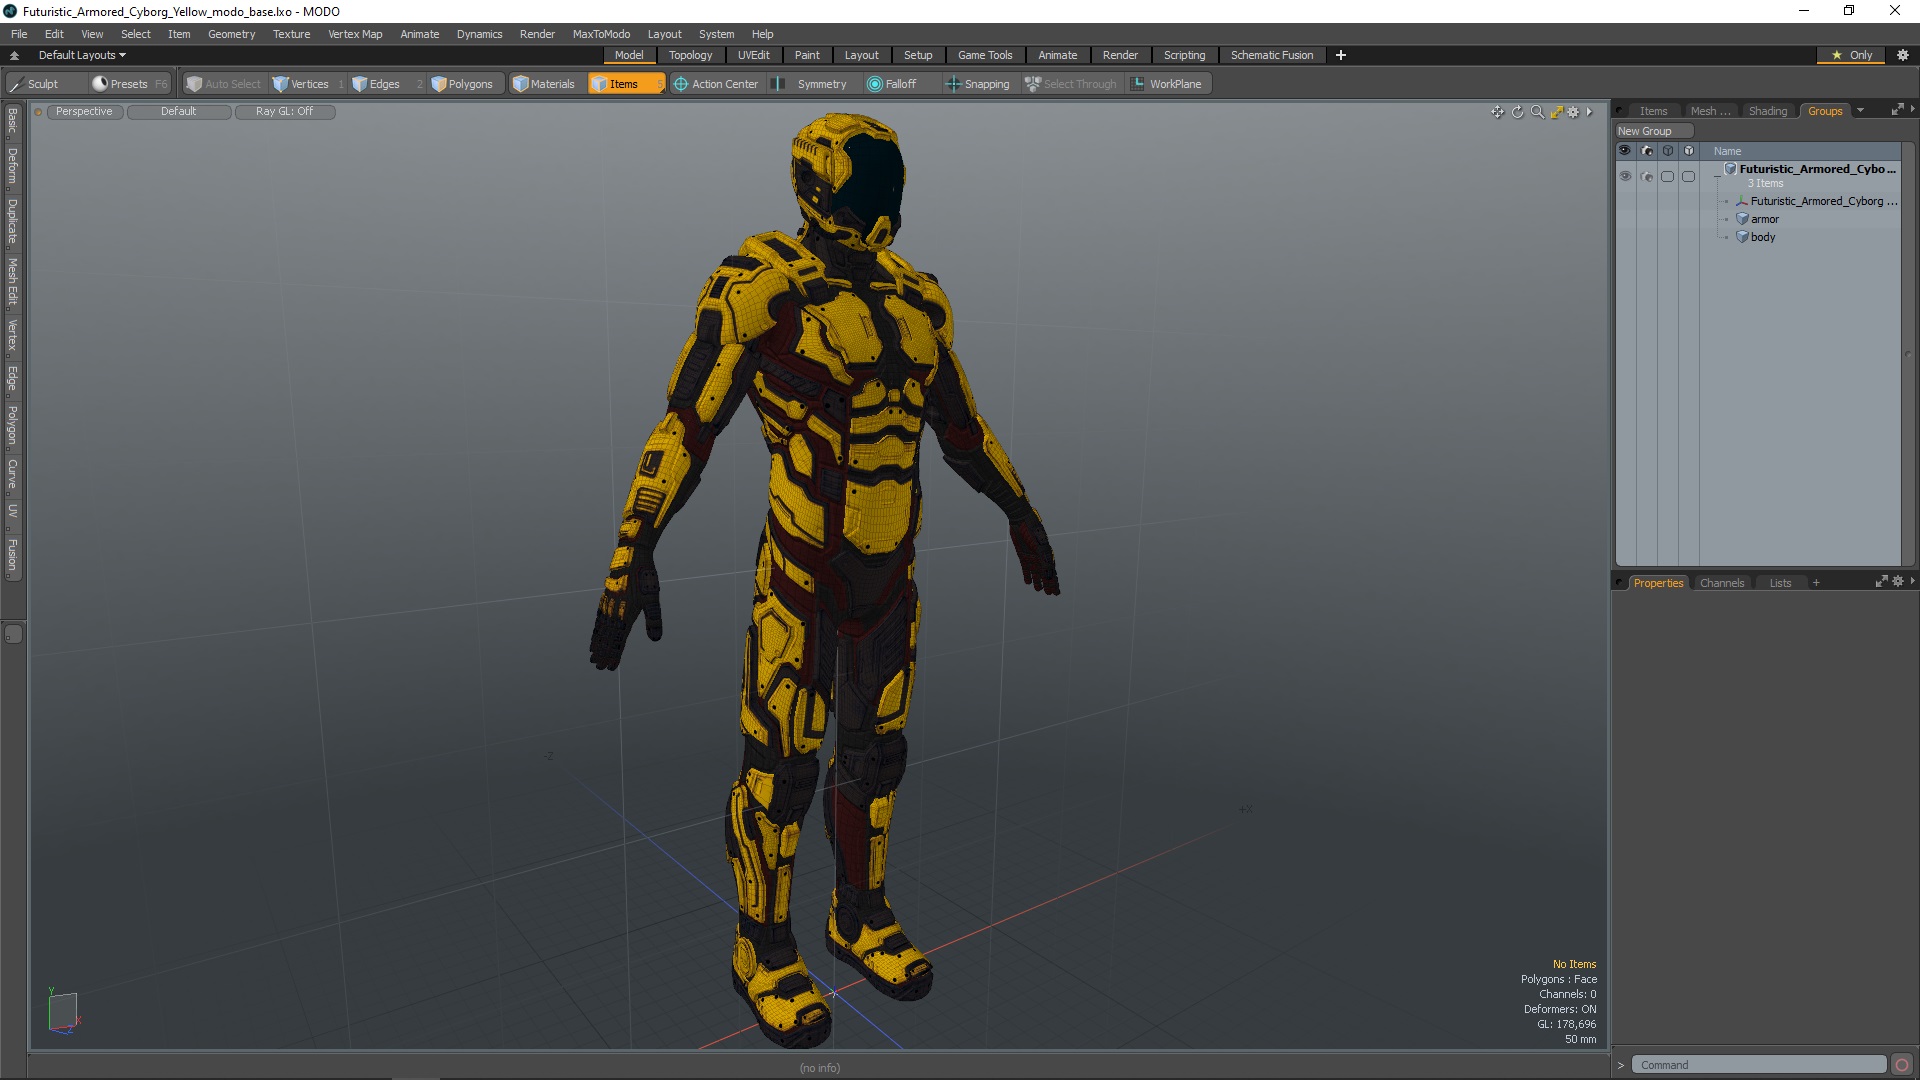Click the record button next to Command
The image size is (1920, 1080).
tap(1901, 1065)
